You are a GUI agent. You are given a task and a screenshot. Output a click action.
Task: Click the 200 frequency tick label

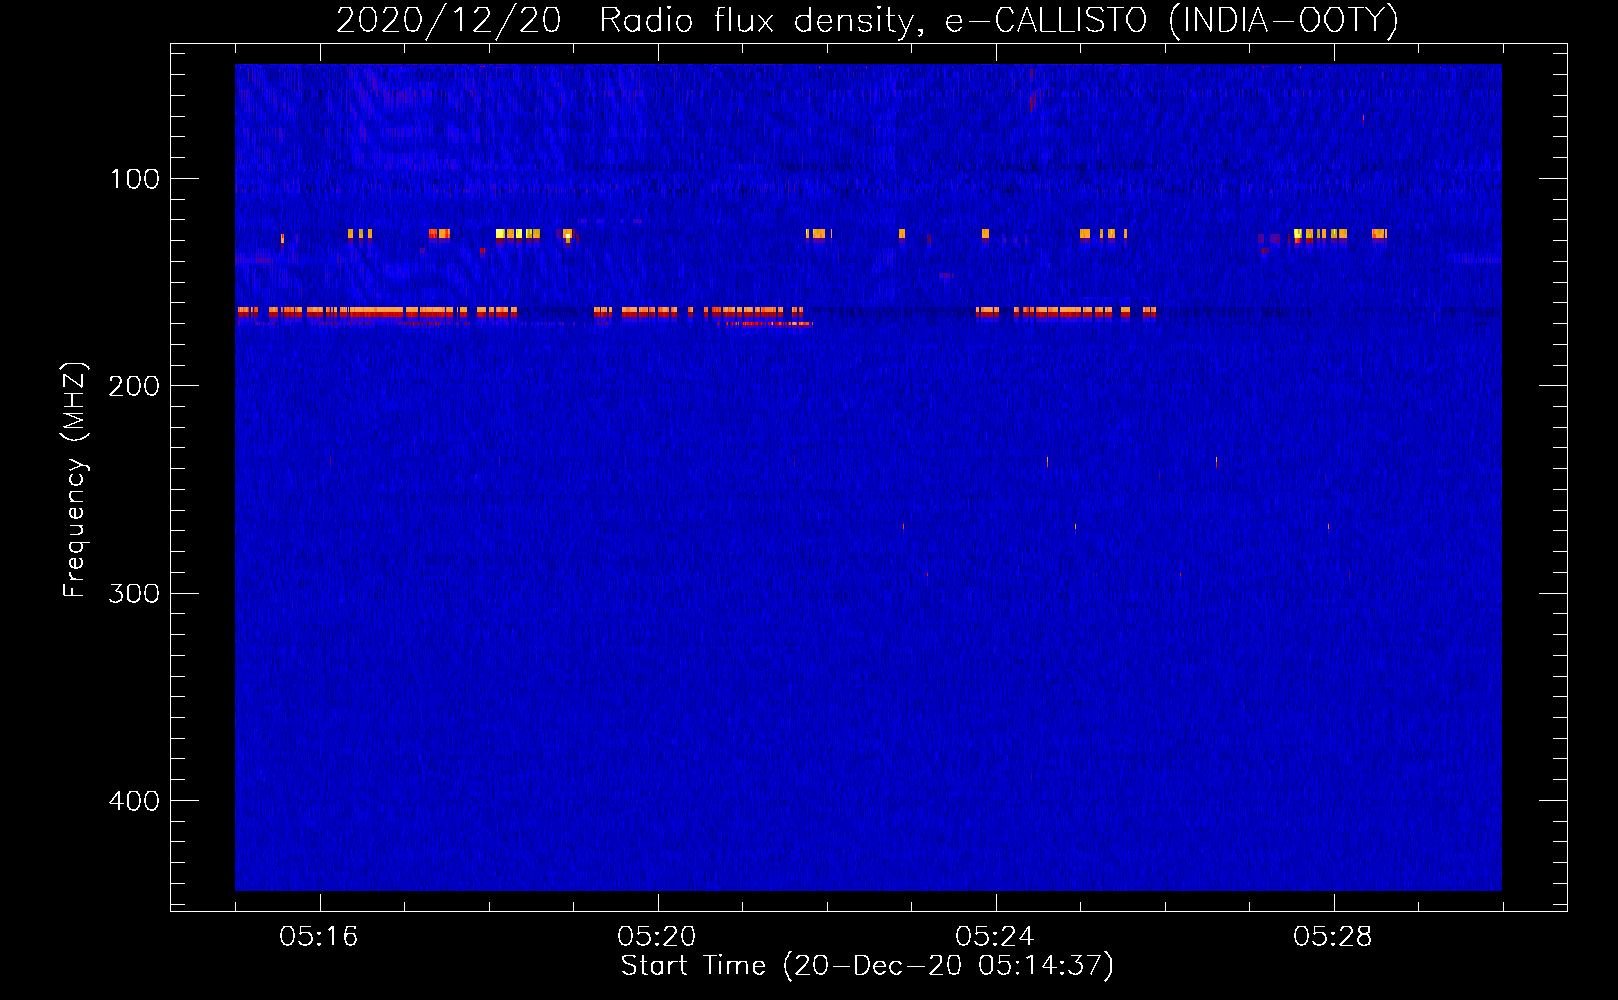(134, 386)
